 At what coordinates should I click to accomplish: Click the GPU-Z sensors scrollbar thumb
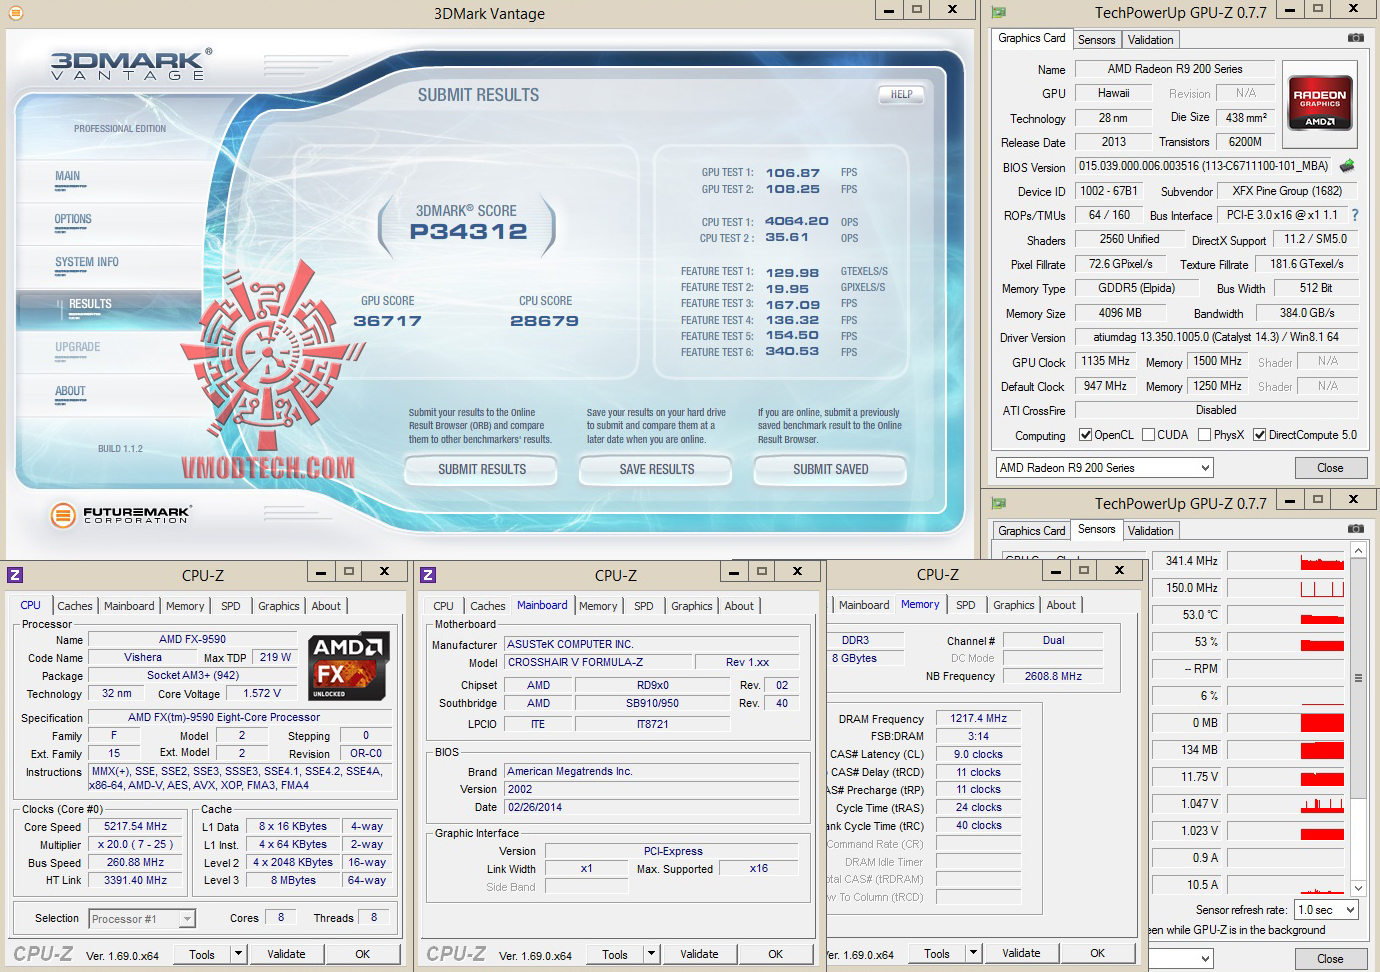(x=1358, y=678)
